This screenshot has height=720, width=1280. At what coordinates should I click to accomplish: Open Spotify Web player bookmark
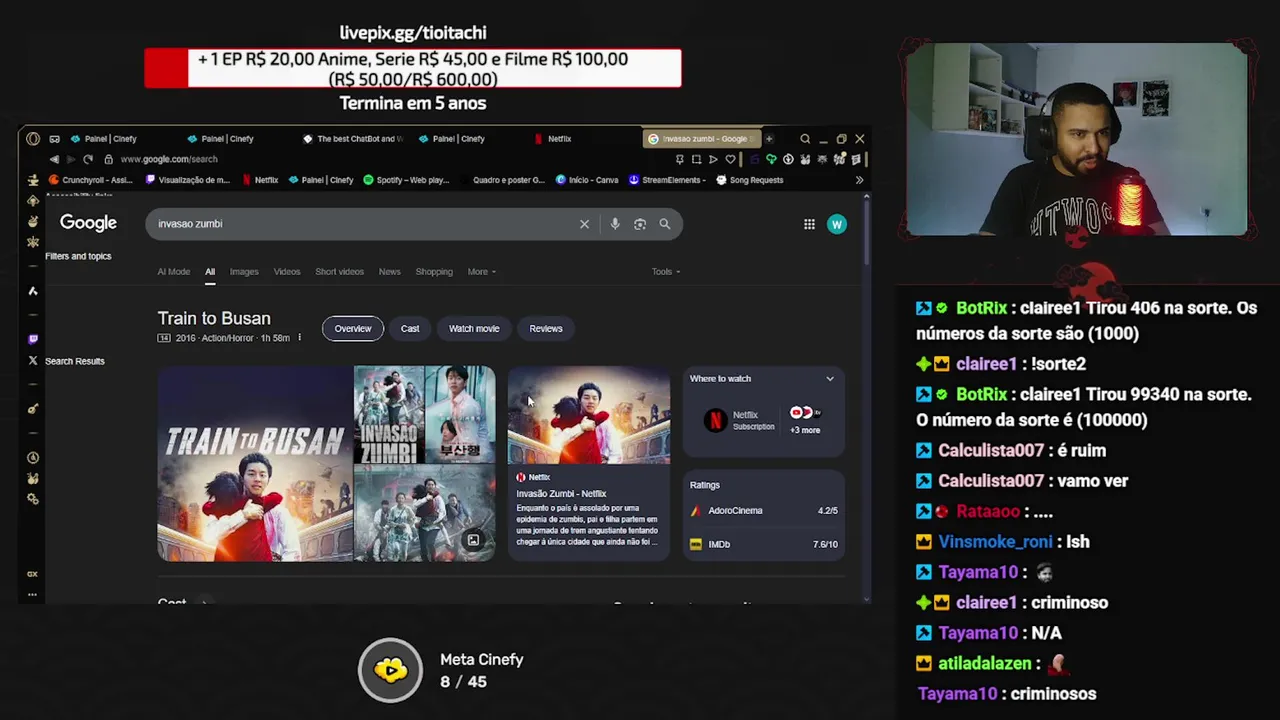coord(407,180)
